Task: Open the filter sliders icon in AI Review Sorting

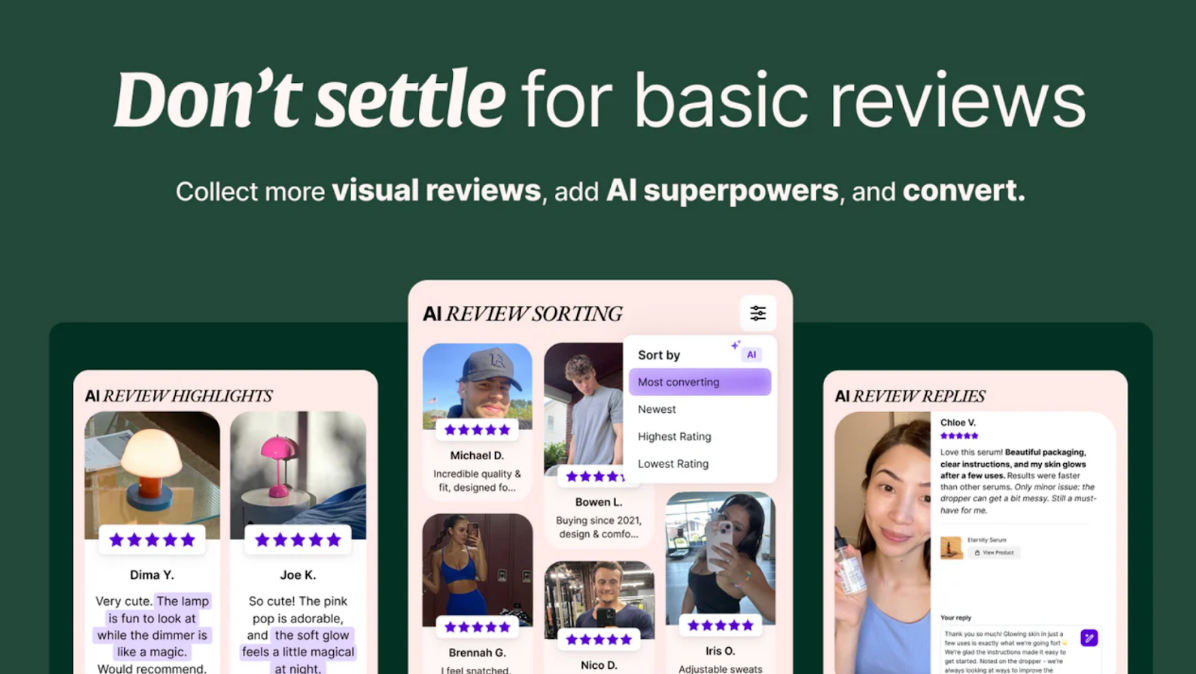Action: (x=757, y=313)
